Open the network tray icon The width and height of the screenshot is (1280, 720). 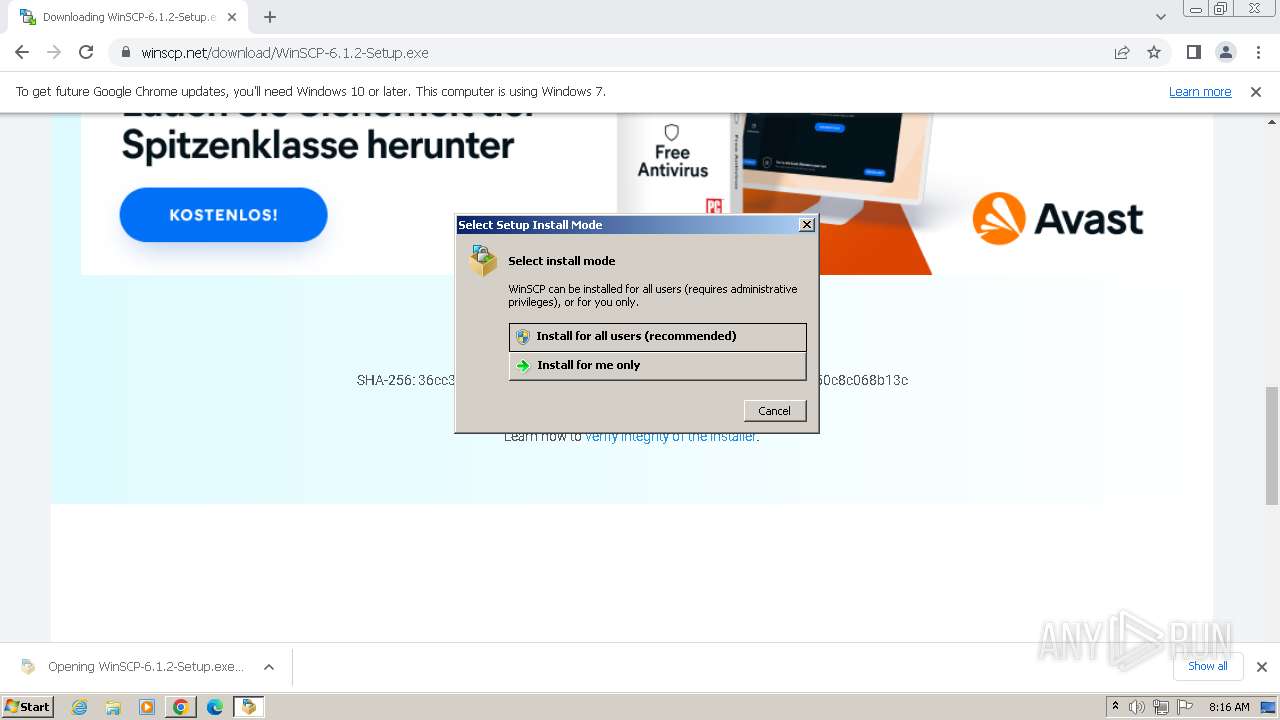coord(1161,707)
